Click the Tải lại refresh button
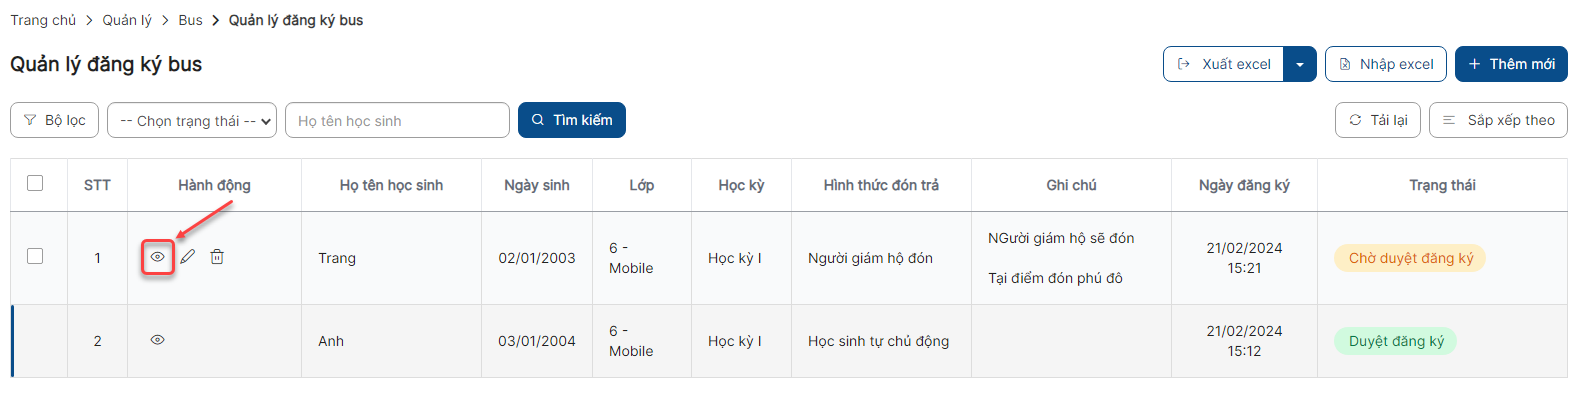The height and width of the screenshot is (416, 1581). coord(1377,120)
